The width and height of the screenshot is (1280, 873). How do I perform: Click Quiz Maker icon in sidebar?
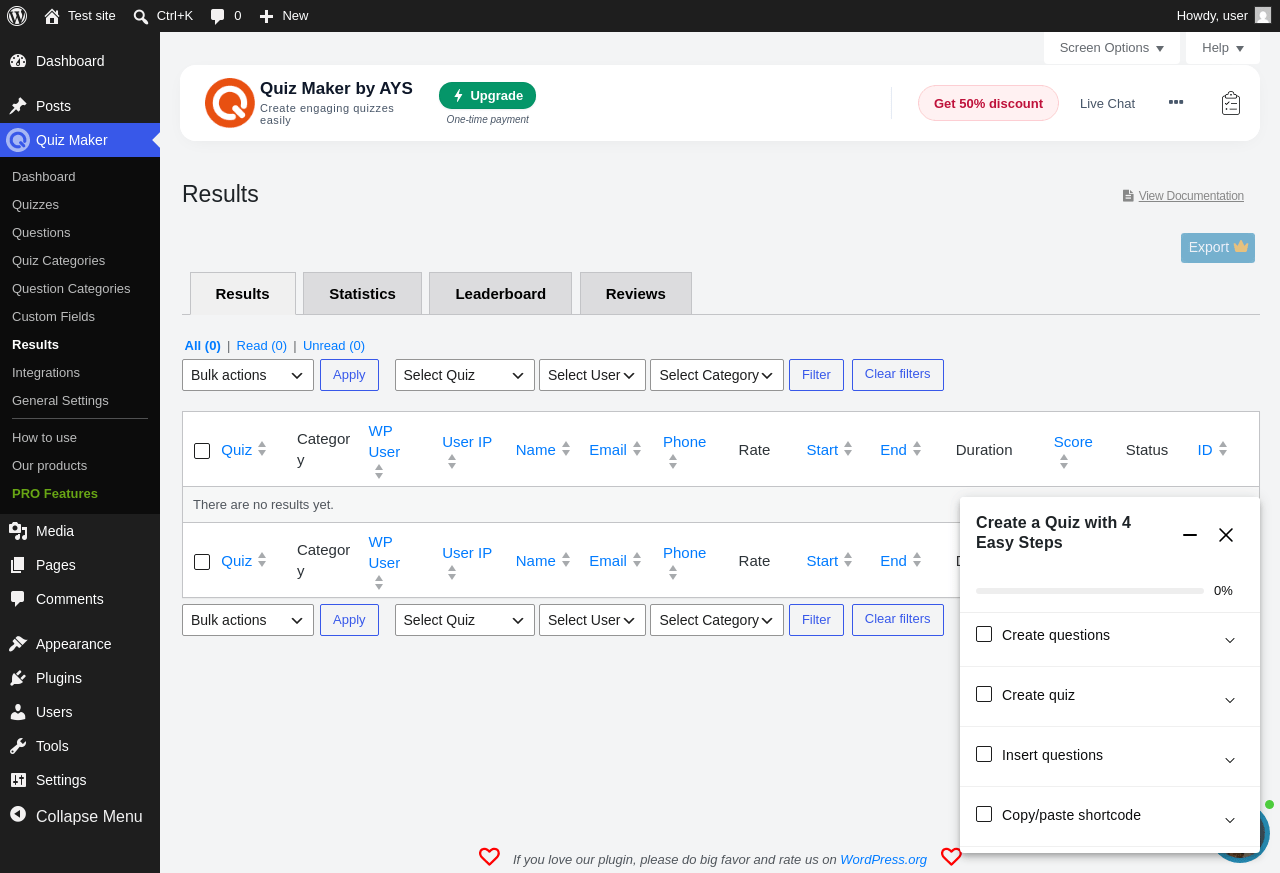[18, 140]
